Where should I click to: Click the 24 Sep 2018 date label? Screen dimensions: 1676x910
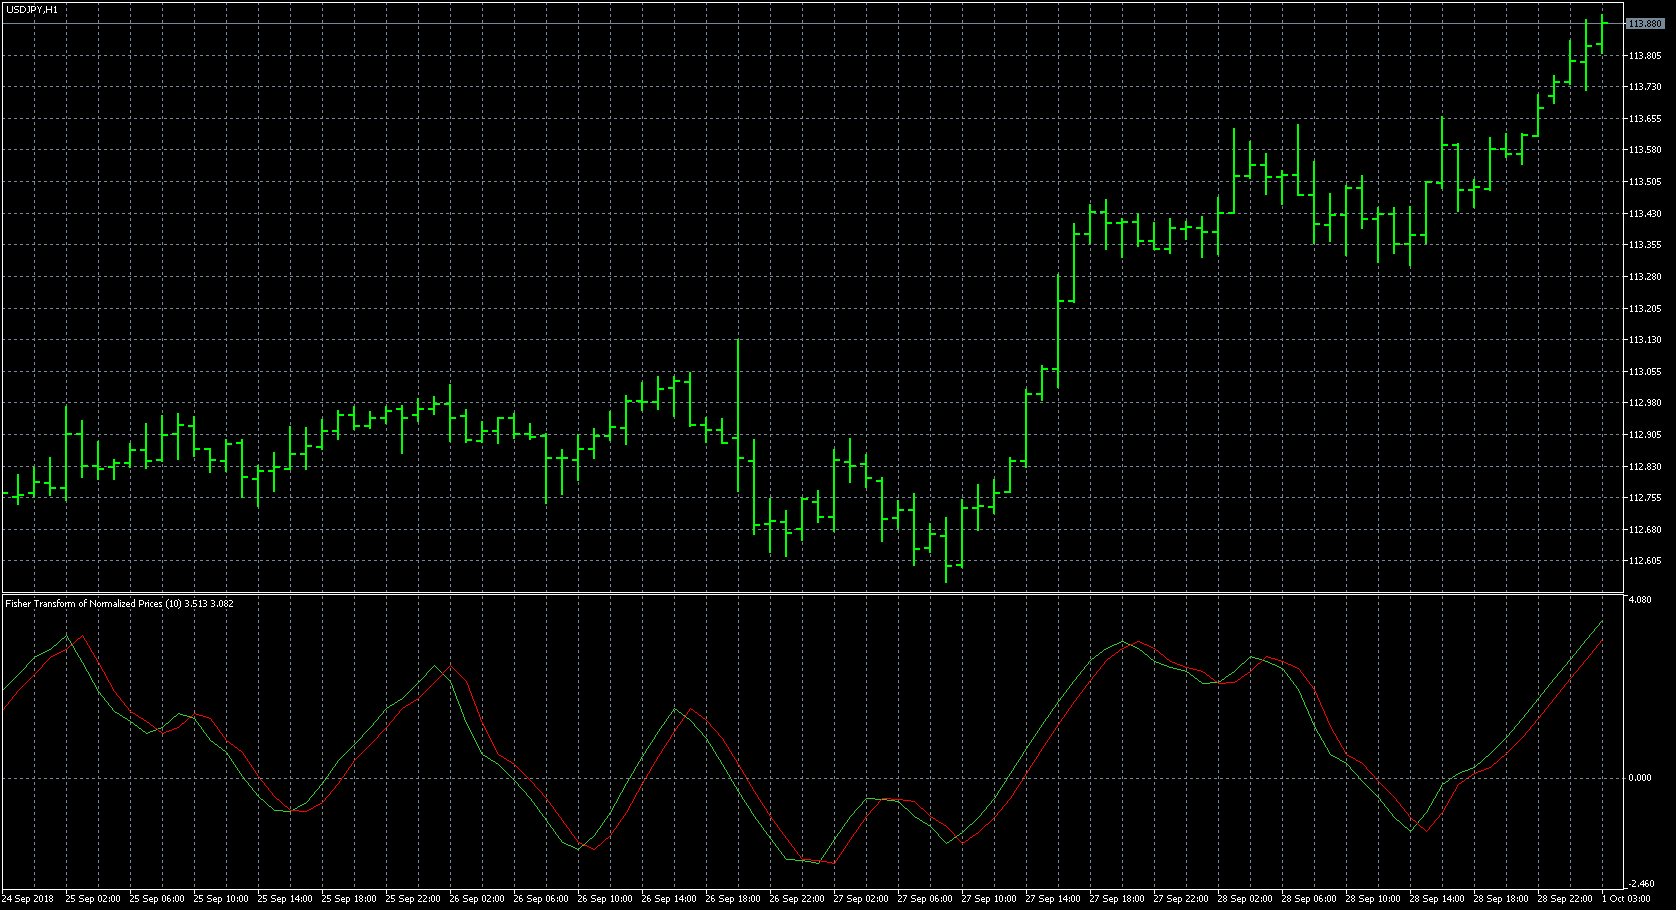click(28, 899)
